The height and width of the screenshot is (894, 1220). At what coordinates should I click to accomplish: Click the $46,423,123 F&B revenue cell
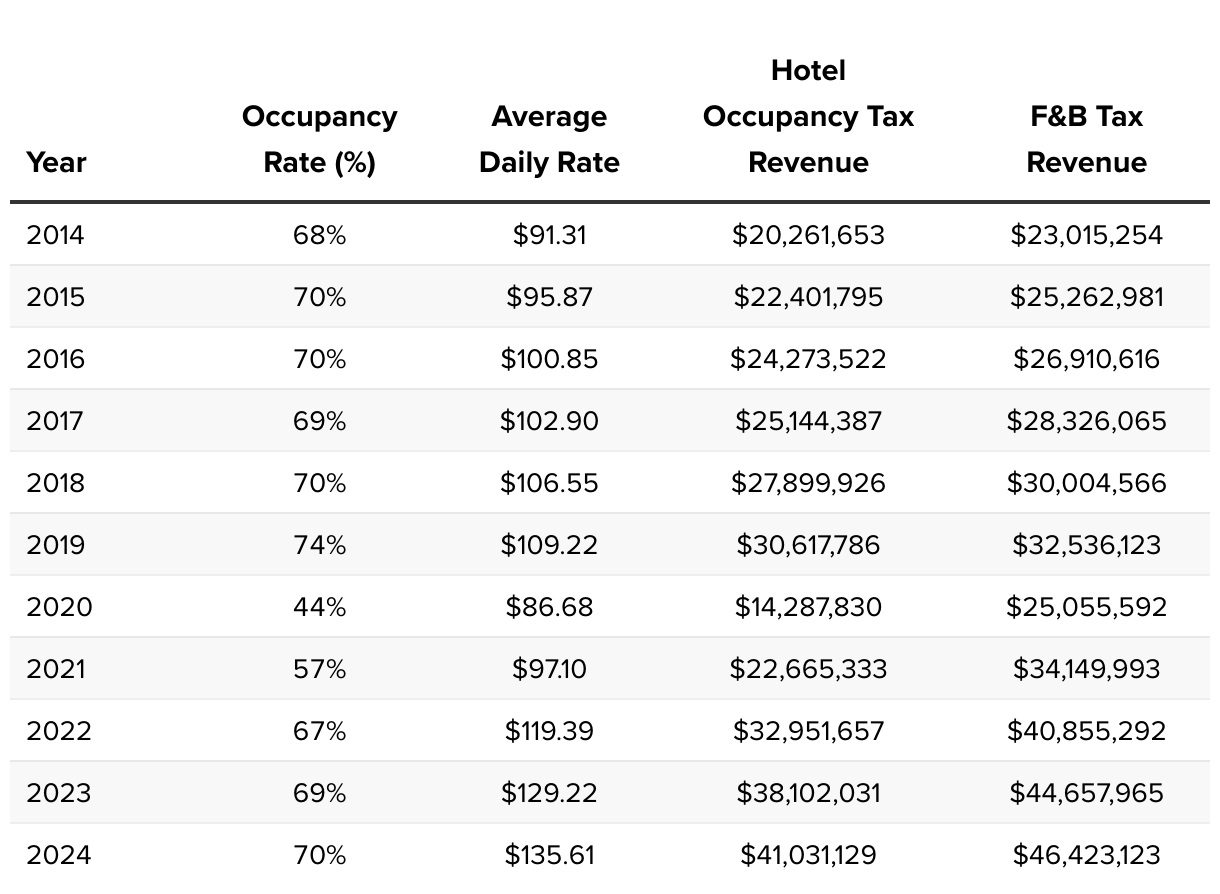(1086, 855)
